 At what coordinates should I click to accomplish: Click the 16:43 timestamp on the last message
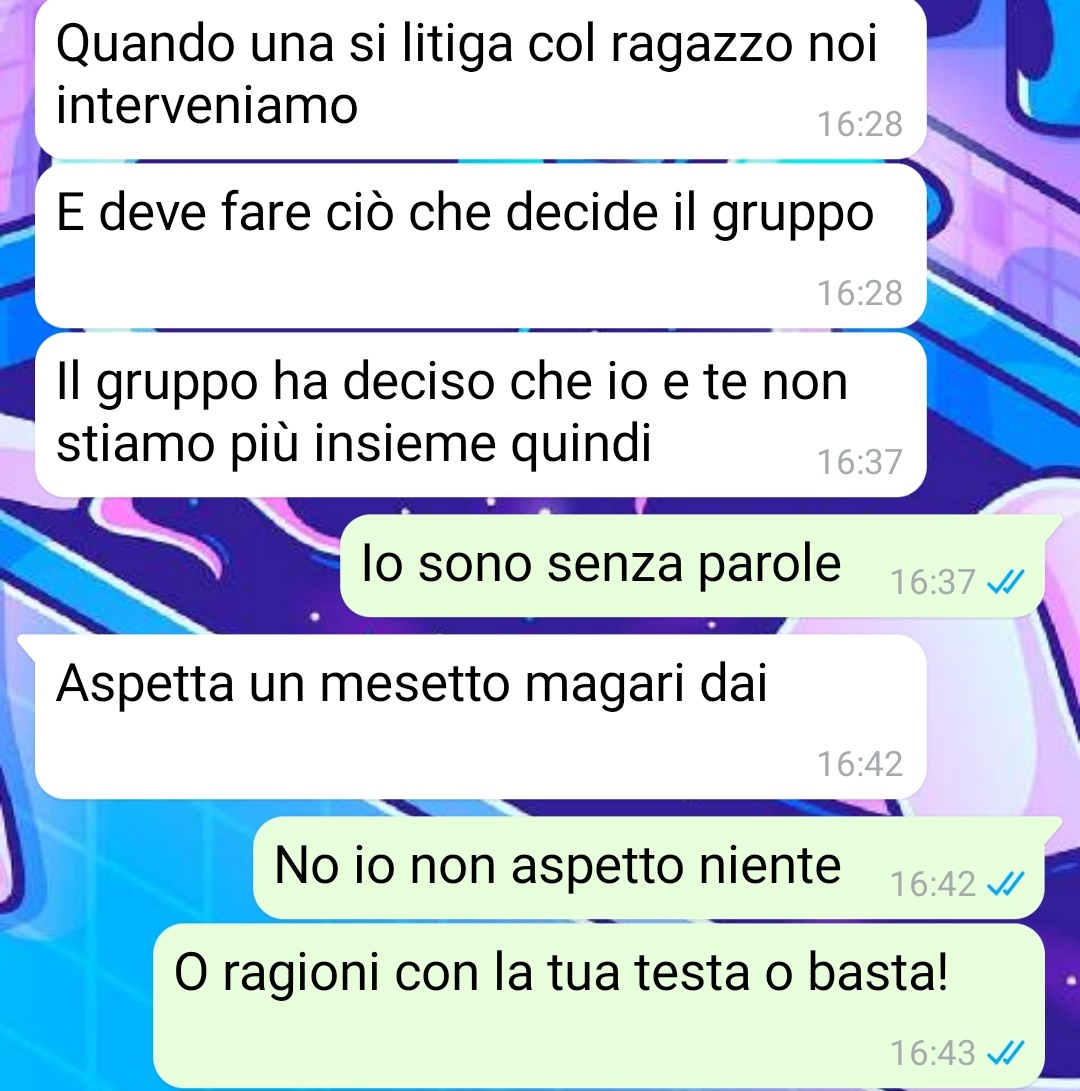point(932,1053)
